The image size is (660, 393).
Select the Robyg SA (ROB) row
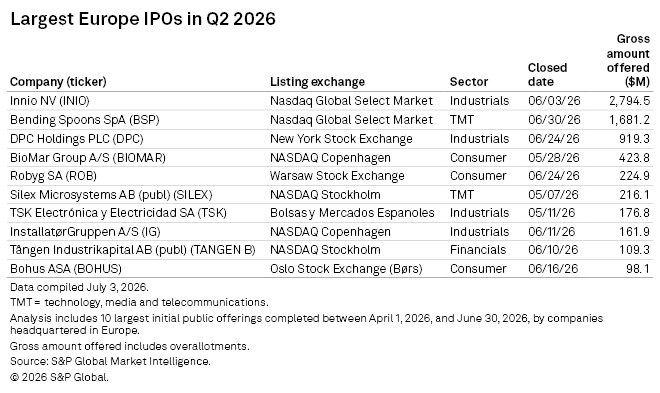330,176
